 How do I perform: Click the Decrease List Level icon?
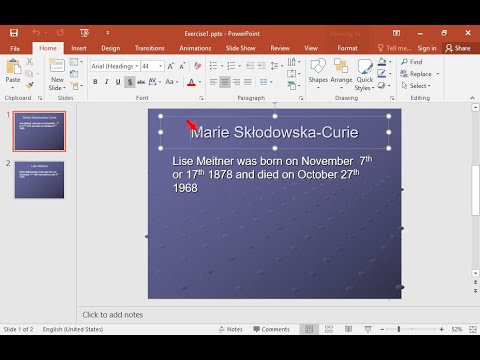click(x=250, y=66)
